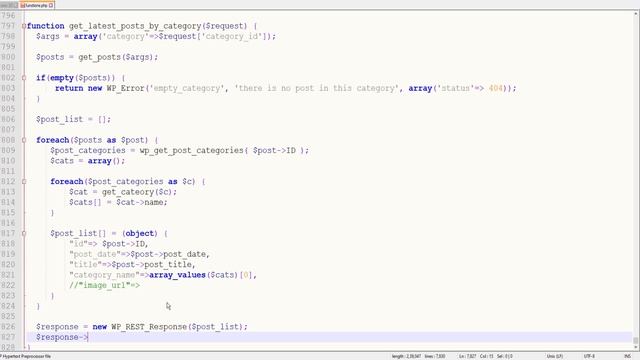This screenshot has width=640, height=360.
Task: Click the UTF-8 encoding in status bar
Action: pyautogui.click(x=589, y=356)
